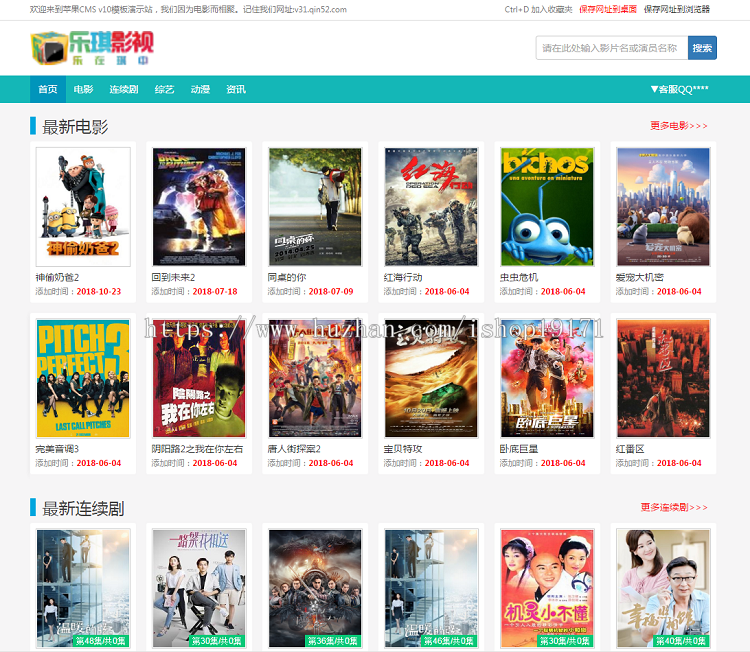The height and width of the screenshot is (652, 750).
Task: Open the drama poster marked 第40集
Action: [x=663, y=588]
